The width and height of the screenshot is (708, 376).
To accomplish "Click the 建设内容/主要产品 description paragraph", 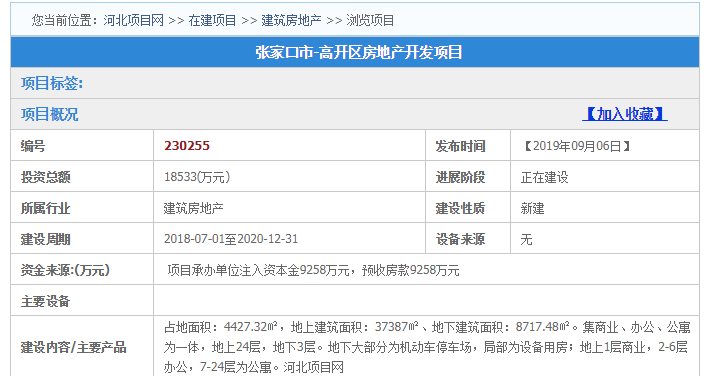I will coord(426,347).
